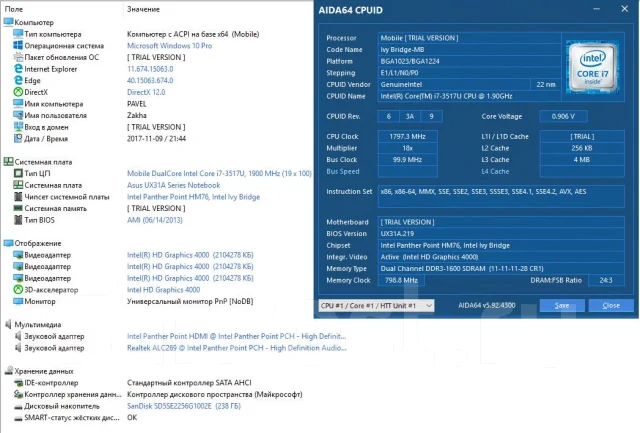Image resolution: width=640 pixels, height=433 pixels.
Task: Click the OS update package icon
Action: (18, 57)
